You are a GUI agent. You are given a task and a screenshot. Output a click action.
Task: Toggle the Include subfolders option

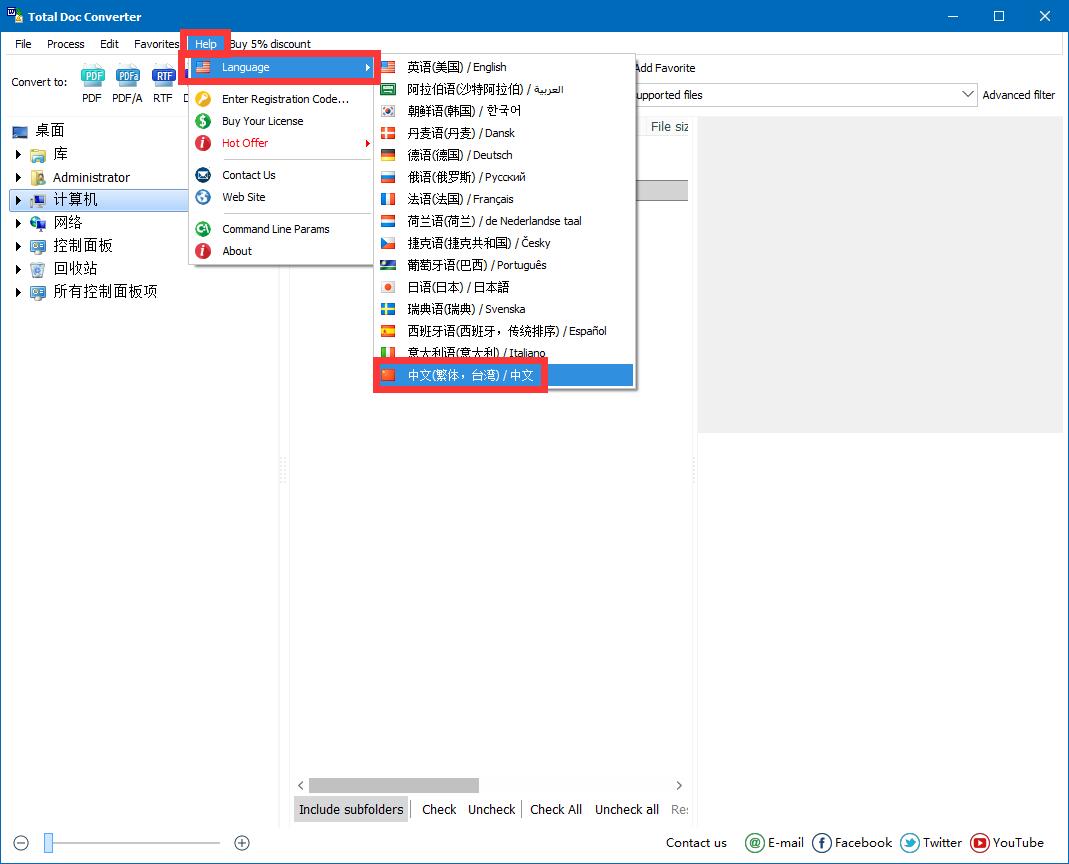[351, 809]
